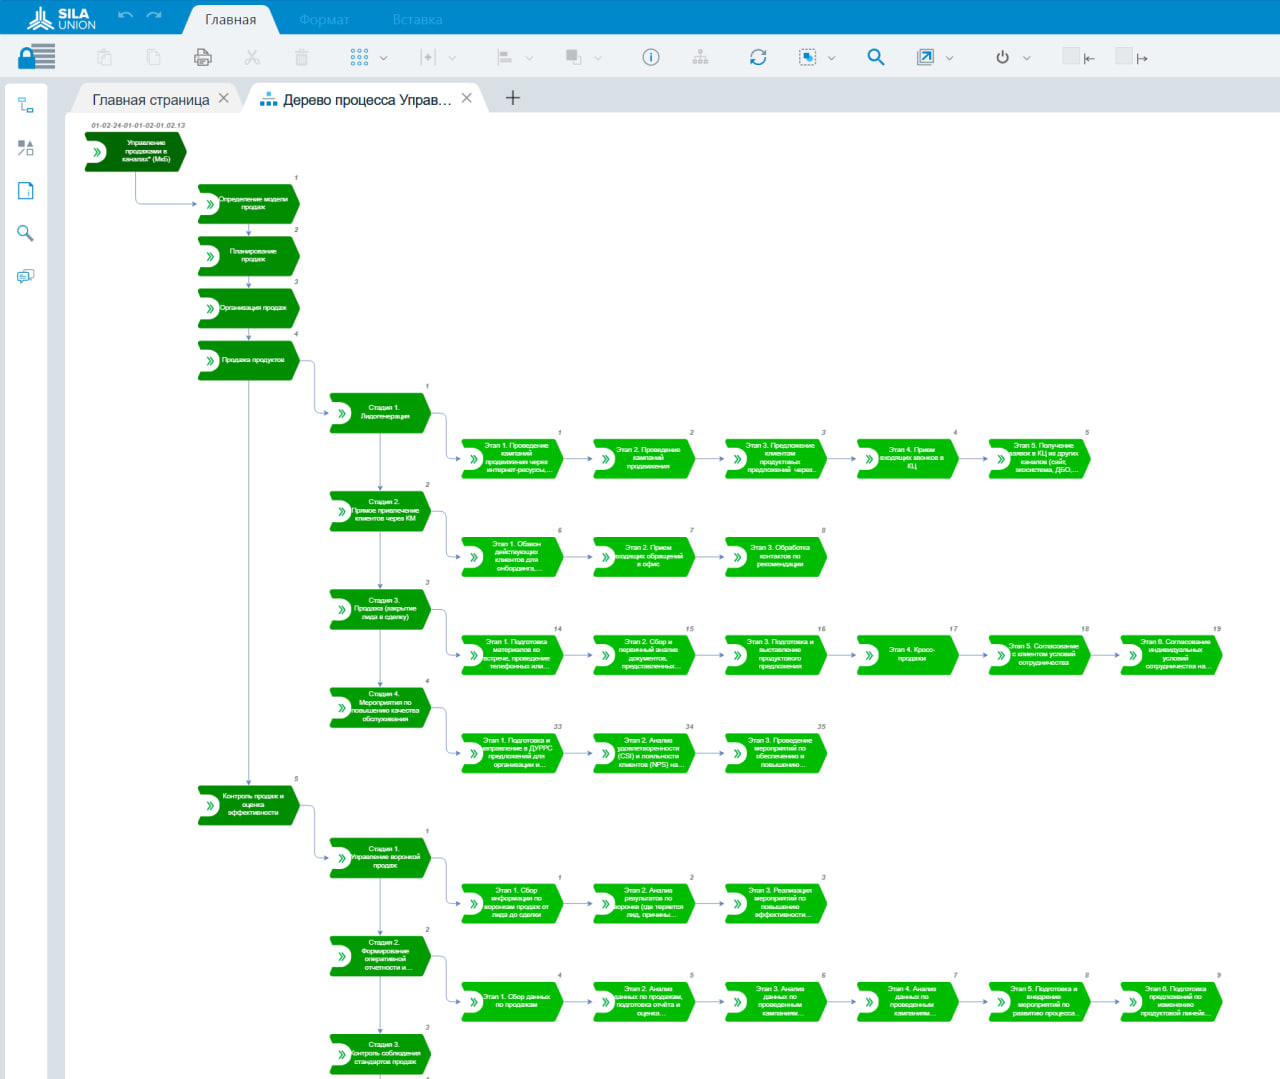The width and height of the screenshot is (1280, 1079).
Task: Open the comments panel in sidebar
Action: tap(26, 276)
